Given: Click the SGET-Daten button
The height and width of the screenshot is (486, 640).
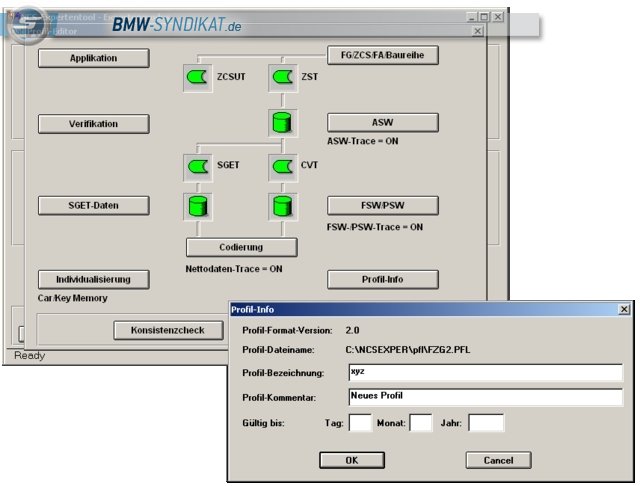Looking at the screenshot, I should [x=93, y=205].
